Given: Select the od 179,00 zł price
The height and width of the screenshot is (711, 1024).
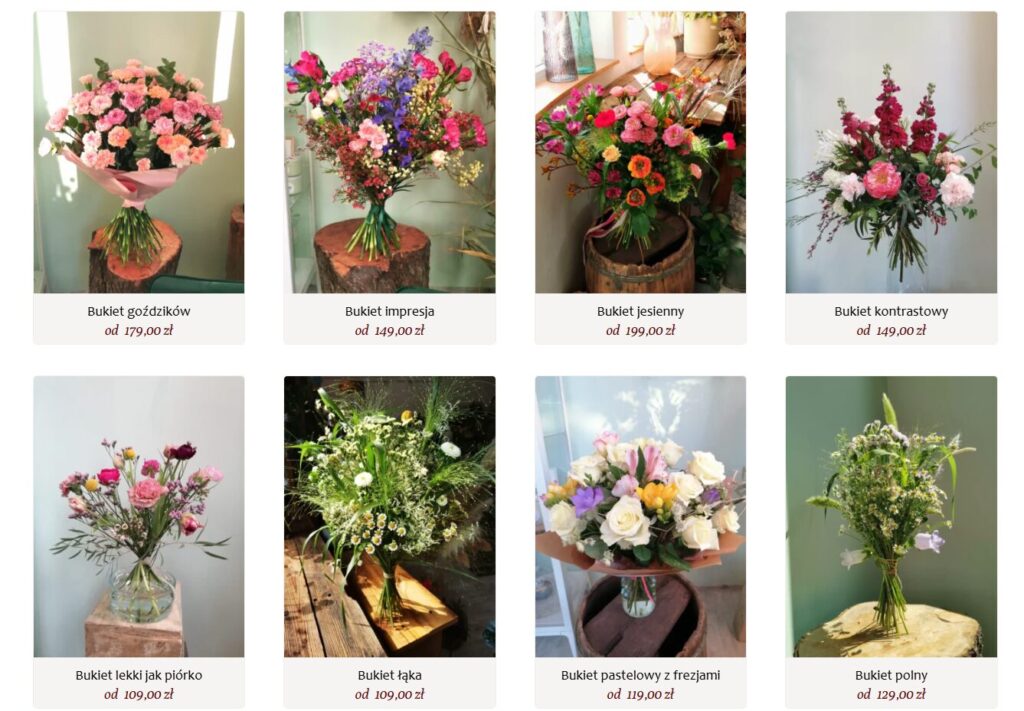Looking at the screenshot, I should [x=139, y=330].
